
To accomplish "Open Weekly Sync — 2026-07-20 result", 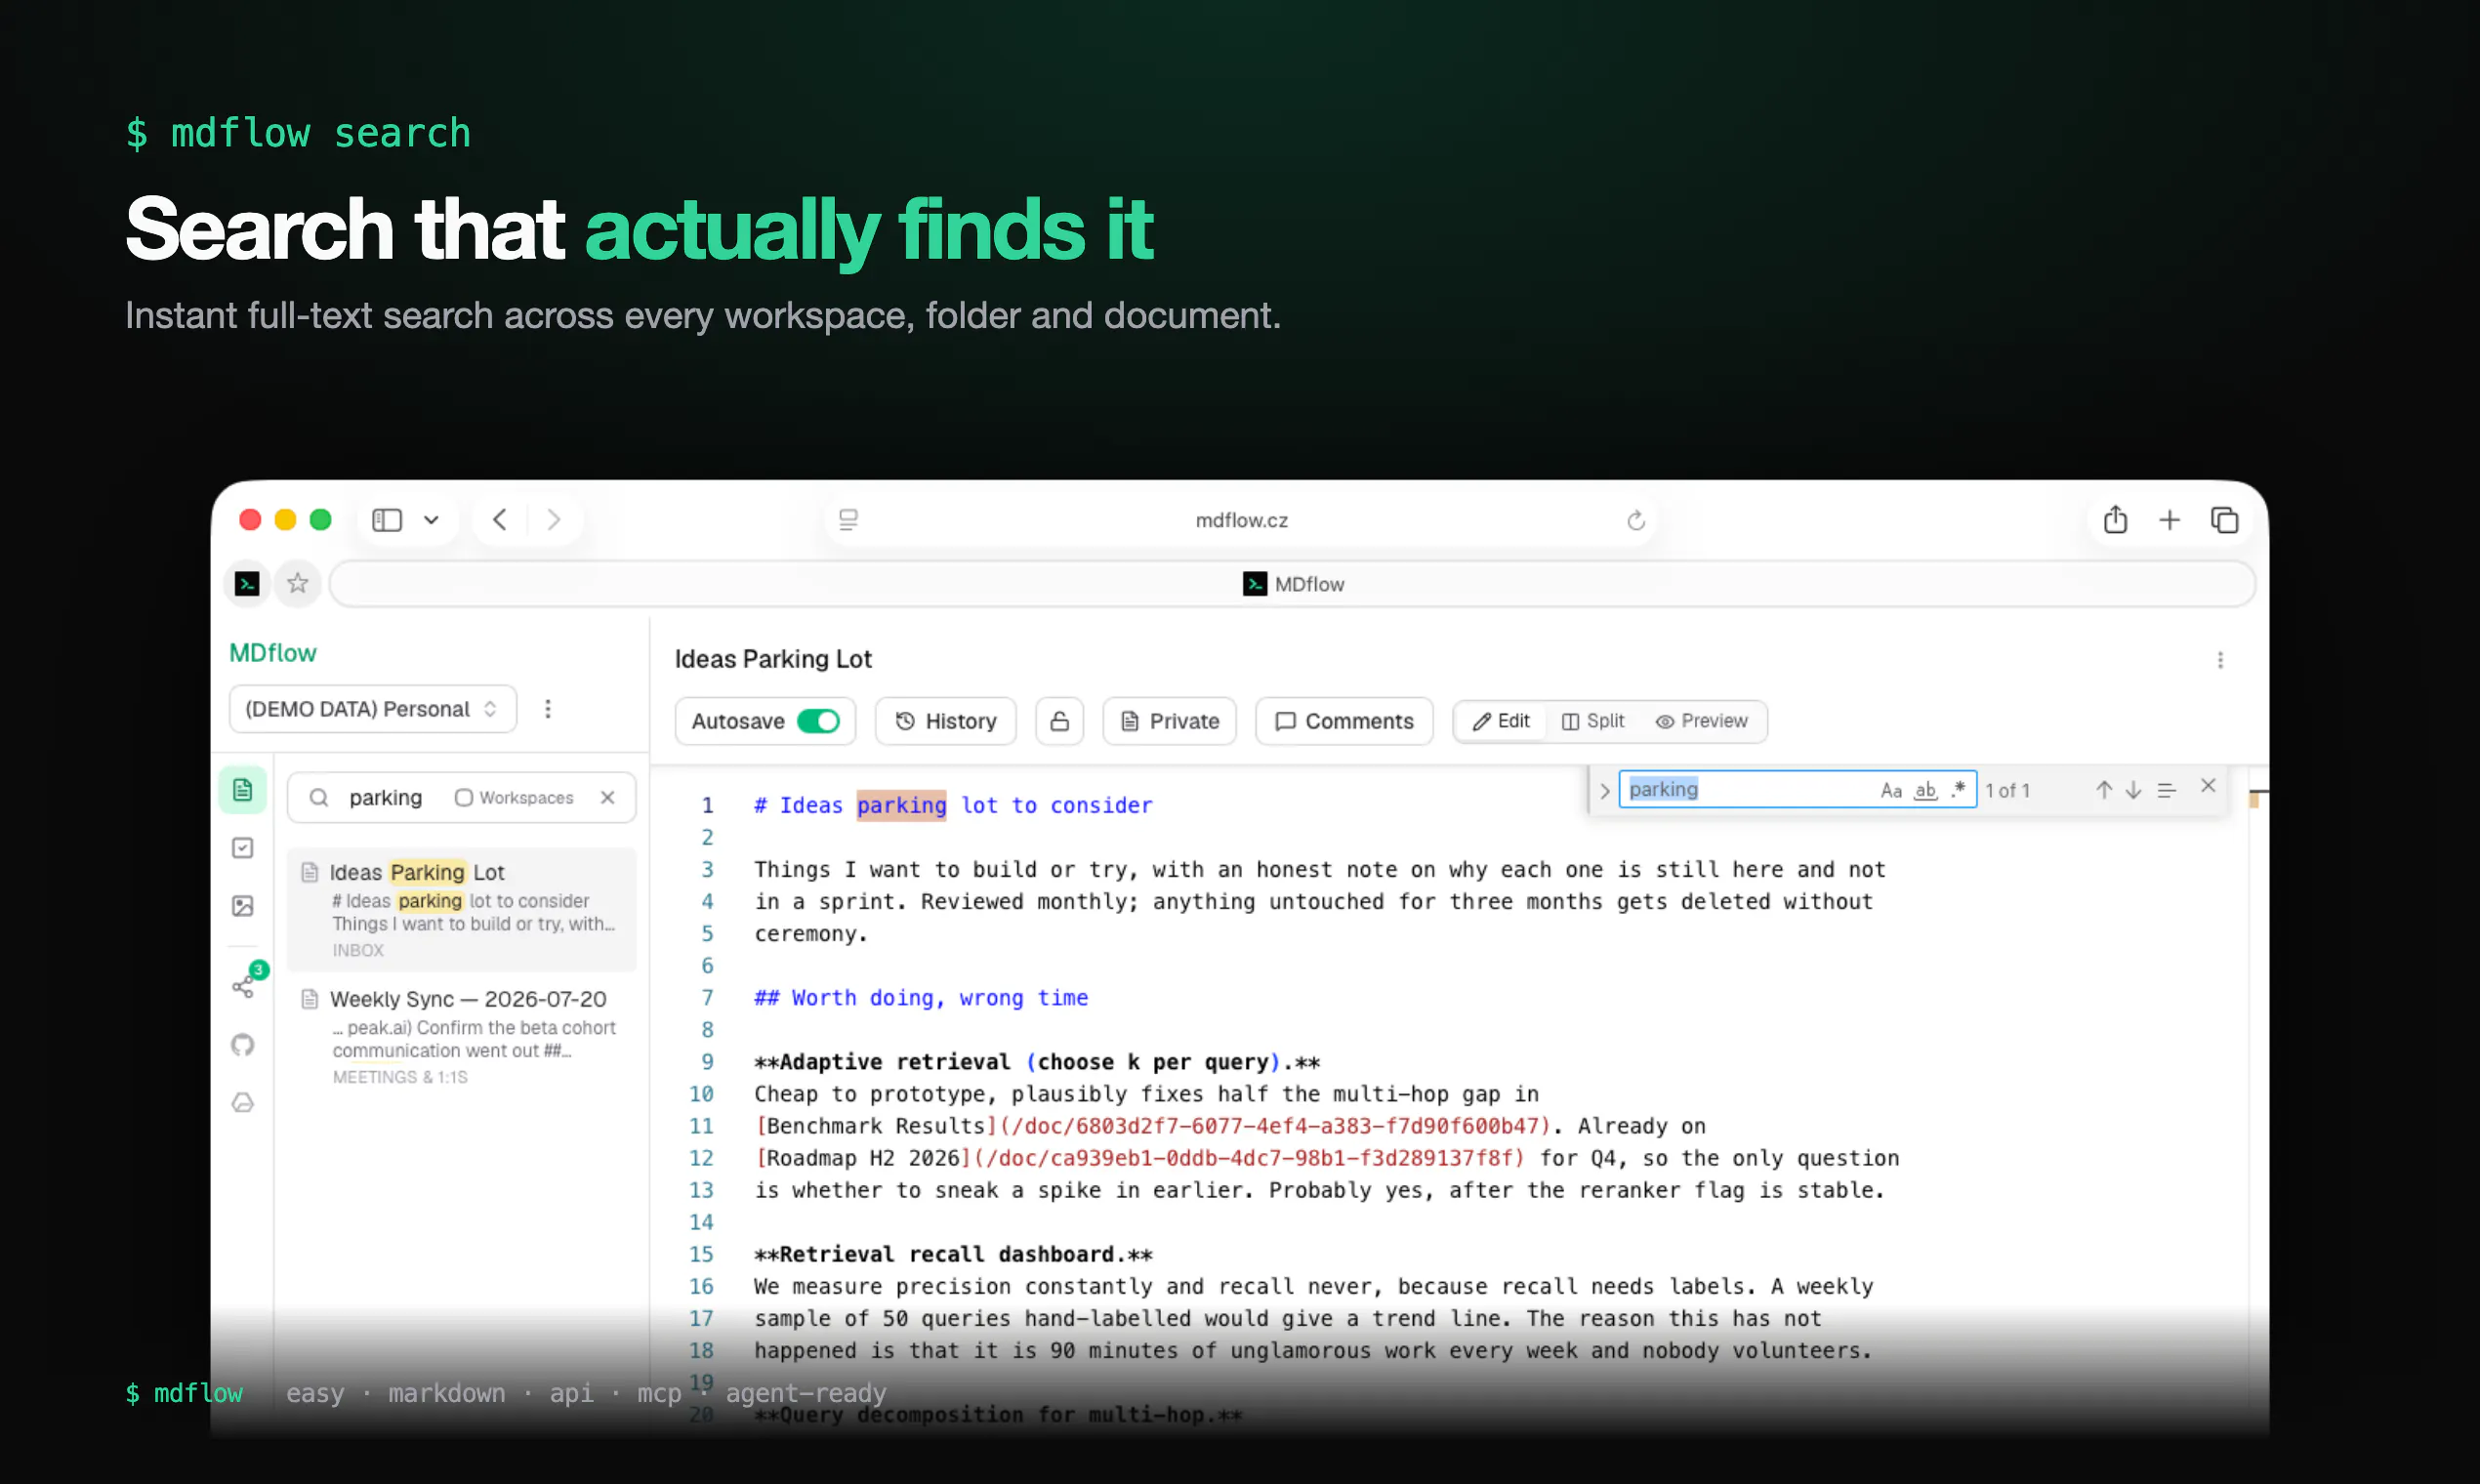I will click(x=462, y=1036).
